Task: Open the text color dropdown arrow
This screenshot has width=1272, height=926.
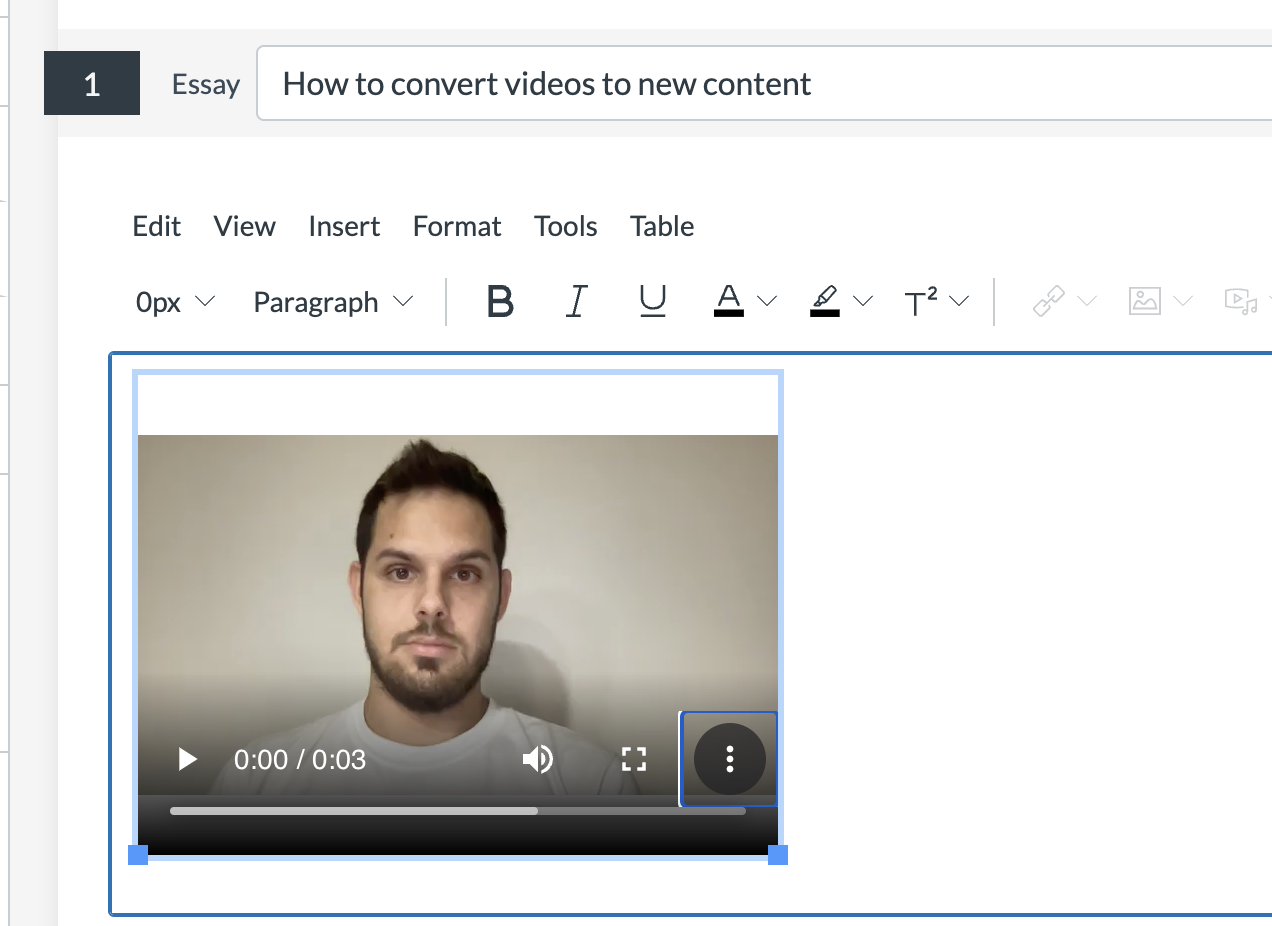Action: (767, 301)
